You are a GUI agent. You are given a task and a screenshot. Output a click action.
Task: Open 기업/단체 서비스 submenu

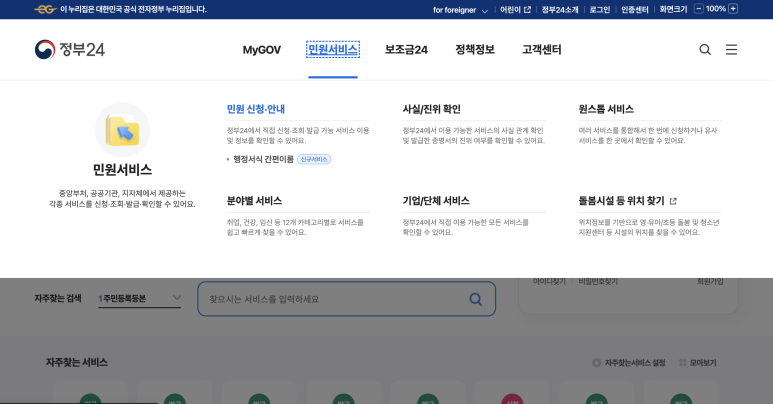[x=436, y=201]
